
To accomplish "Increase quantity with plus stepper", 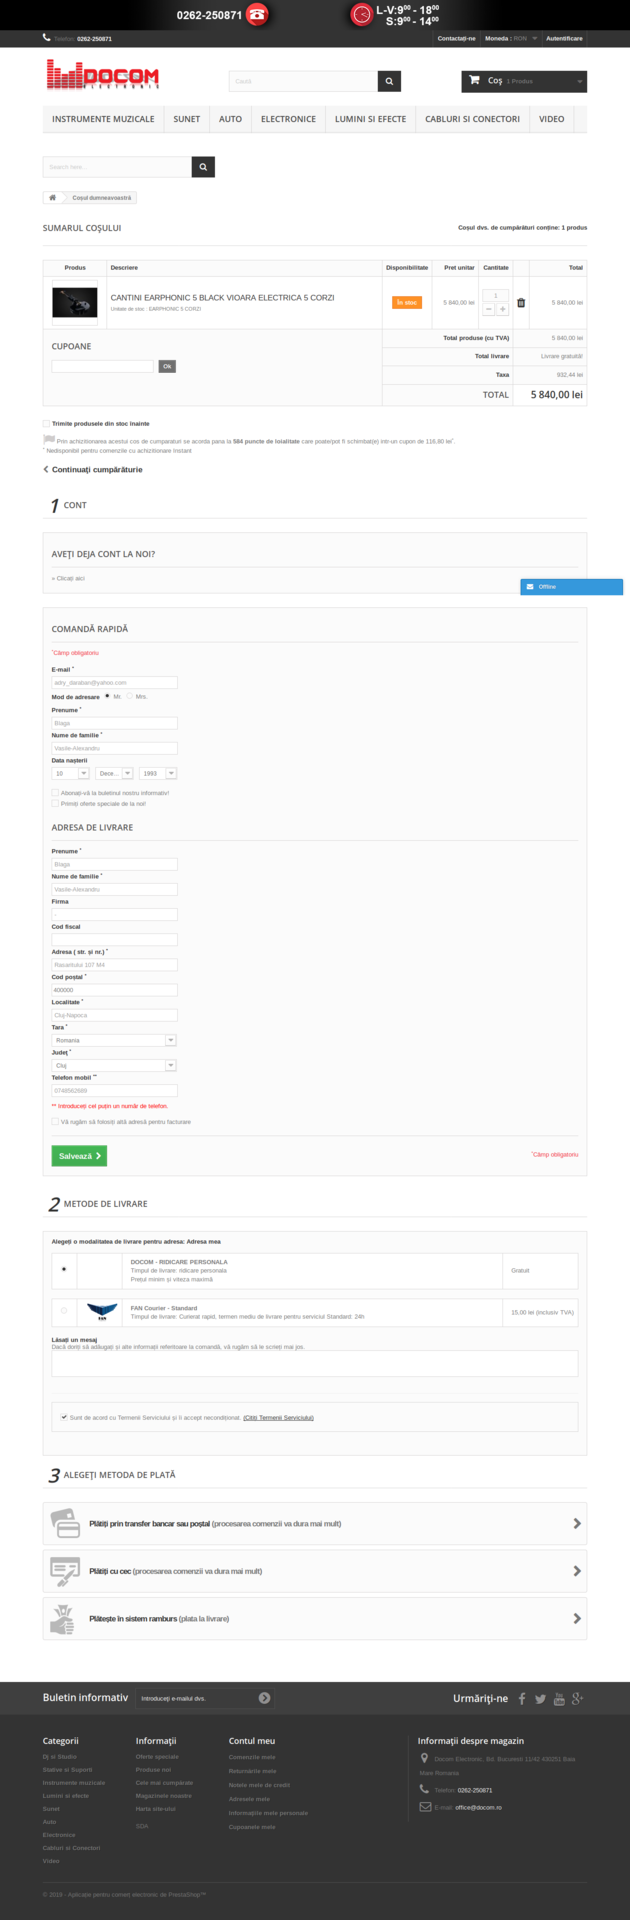I will click(x=503, y=309).
